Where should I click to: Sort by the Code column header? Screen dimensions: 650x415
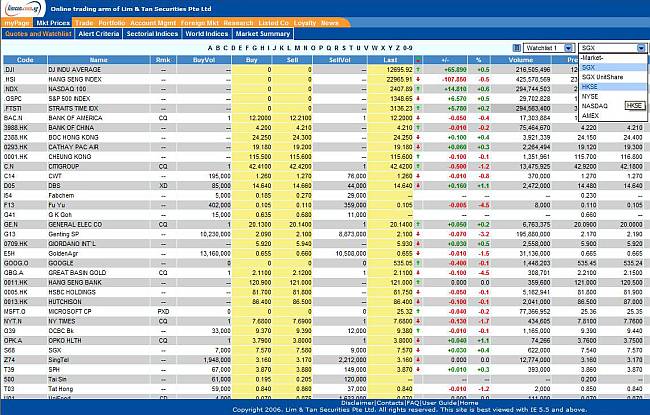point(25,60)
